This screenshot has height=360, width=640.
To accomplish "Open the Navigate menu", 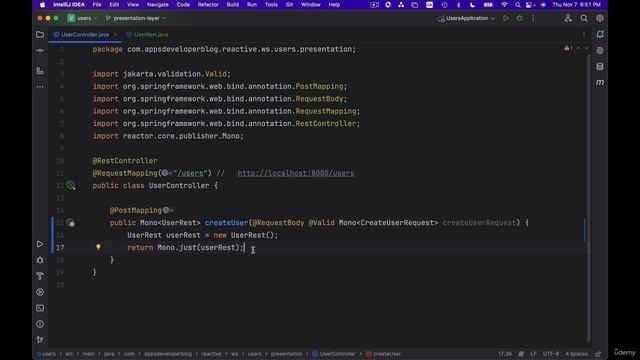I will tap(158, 4).
